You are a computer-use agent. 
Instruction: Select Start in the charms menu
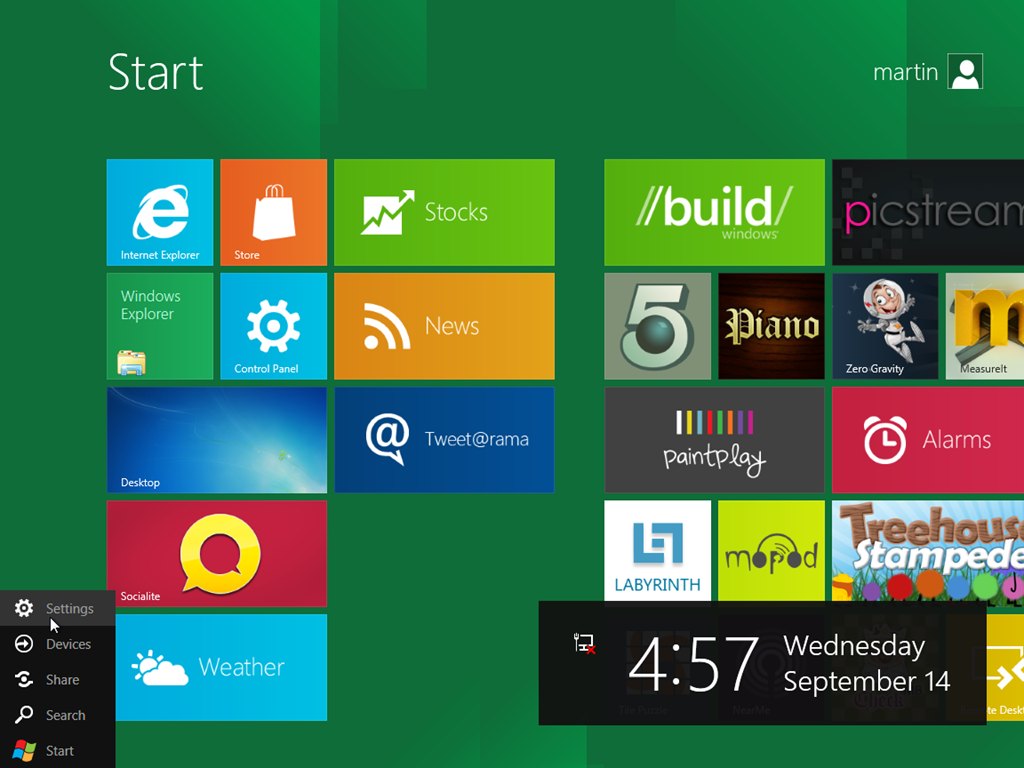click(57, 750)
